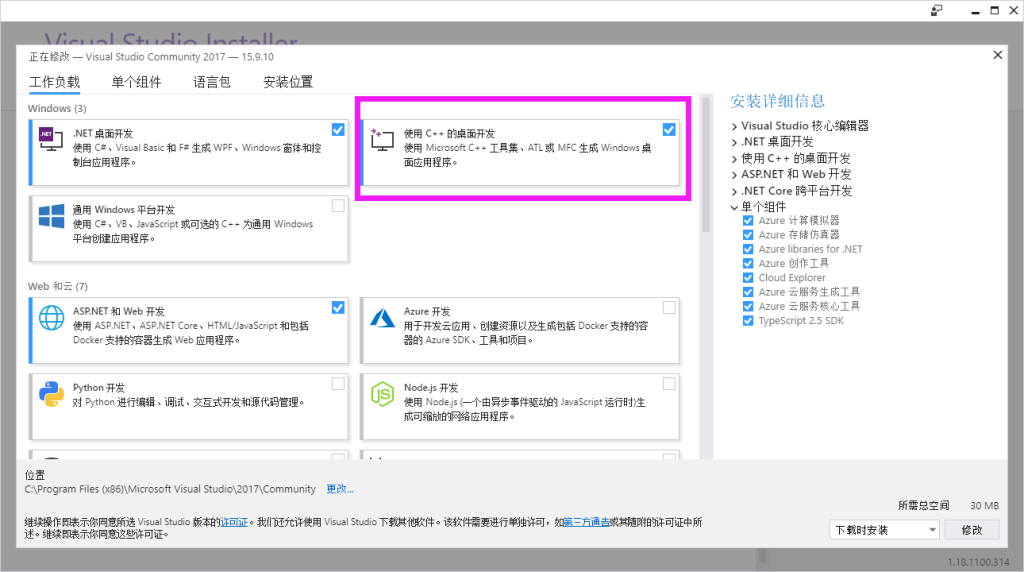Switch to the 工作负载 tab

[x=54, y=82]
